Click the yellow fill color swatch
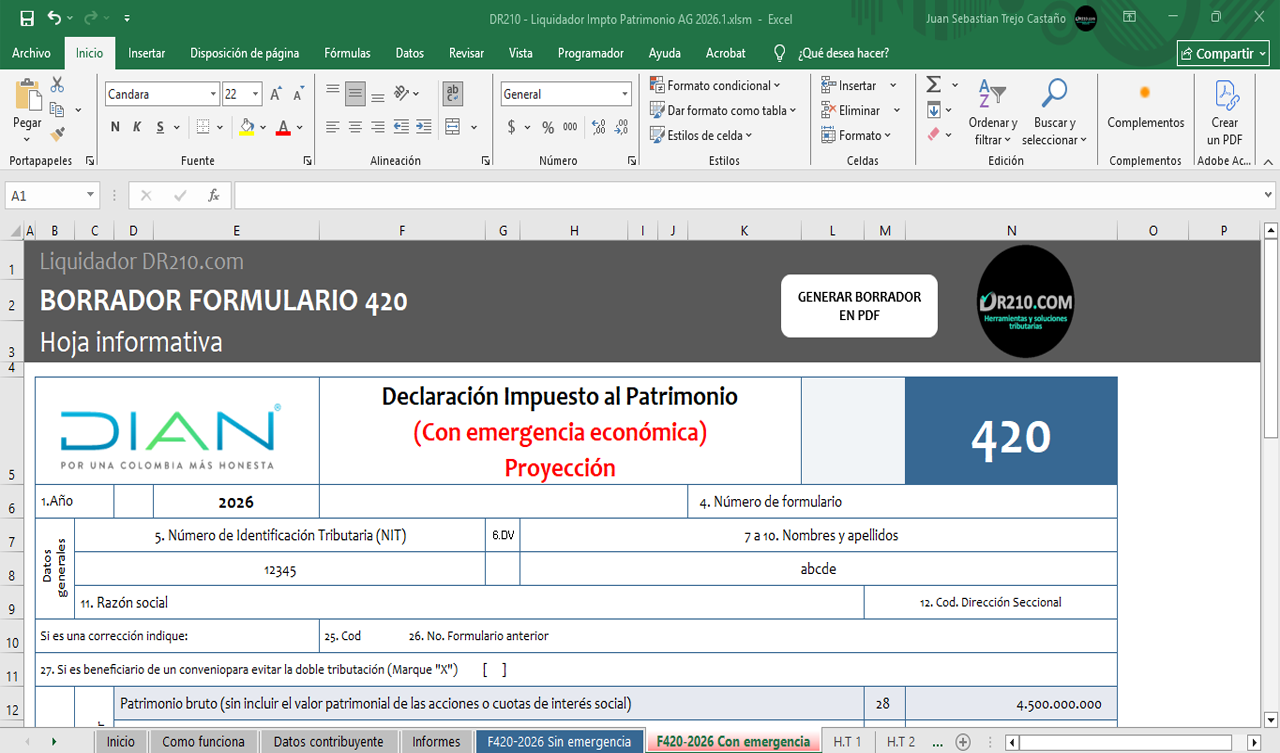 [x=247, y=127]
